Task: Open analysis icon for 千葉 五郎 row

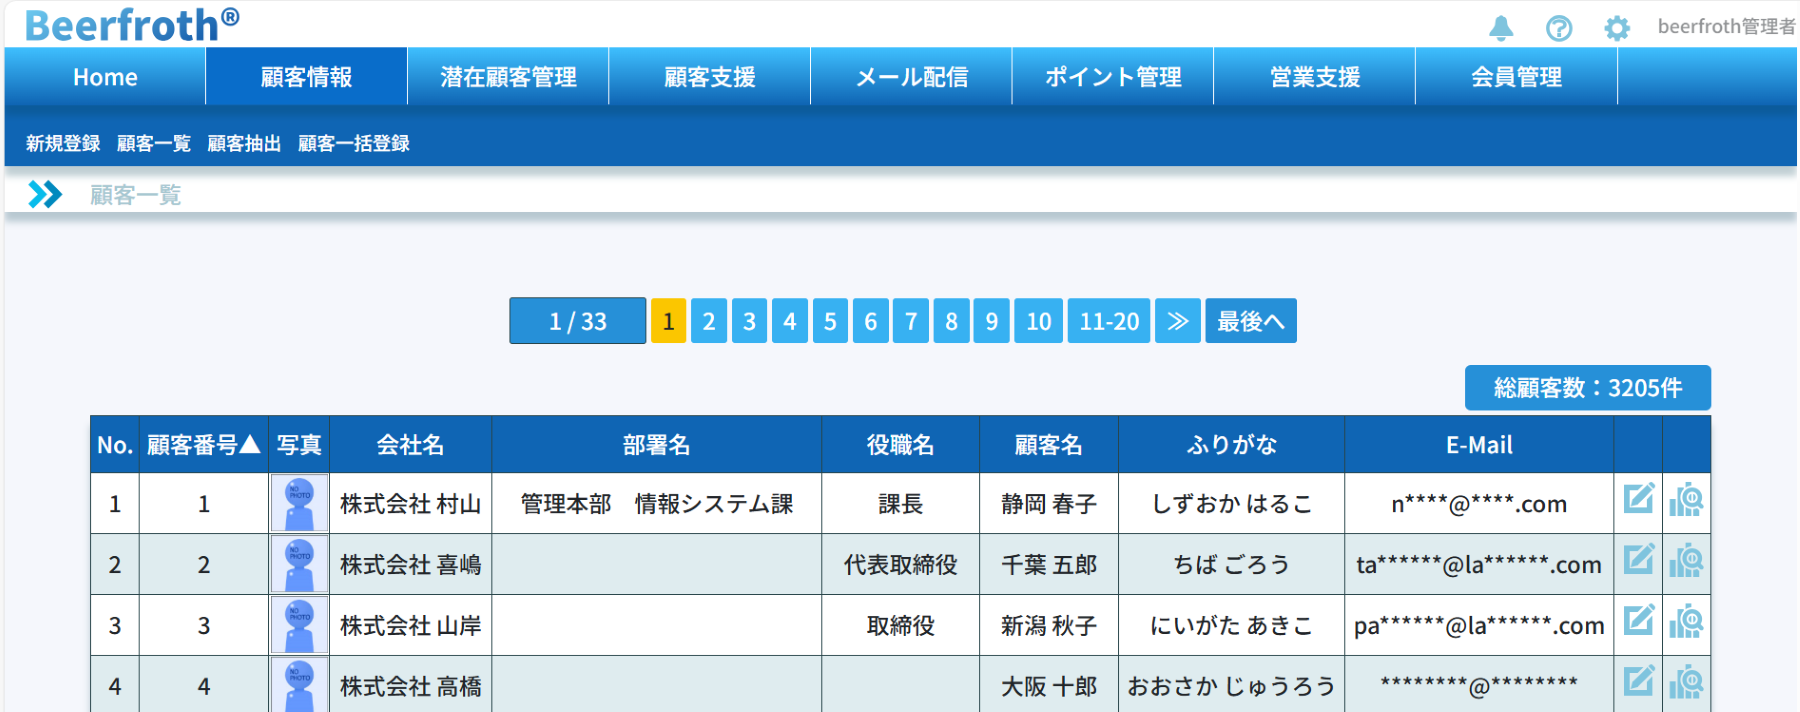Action: [1686, 560]
